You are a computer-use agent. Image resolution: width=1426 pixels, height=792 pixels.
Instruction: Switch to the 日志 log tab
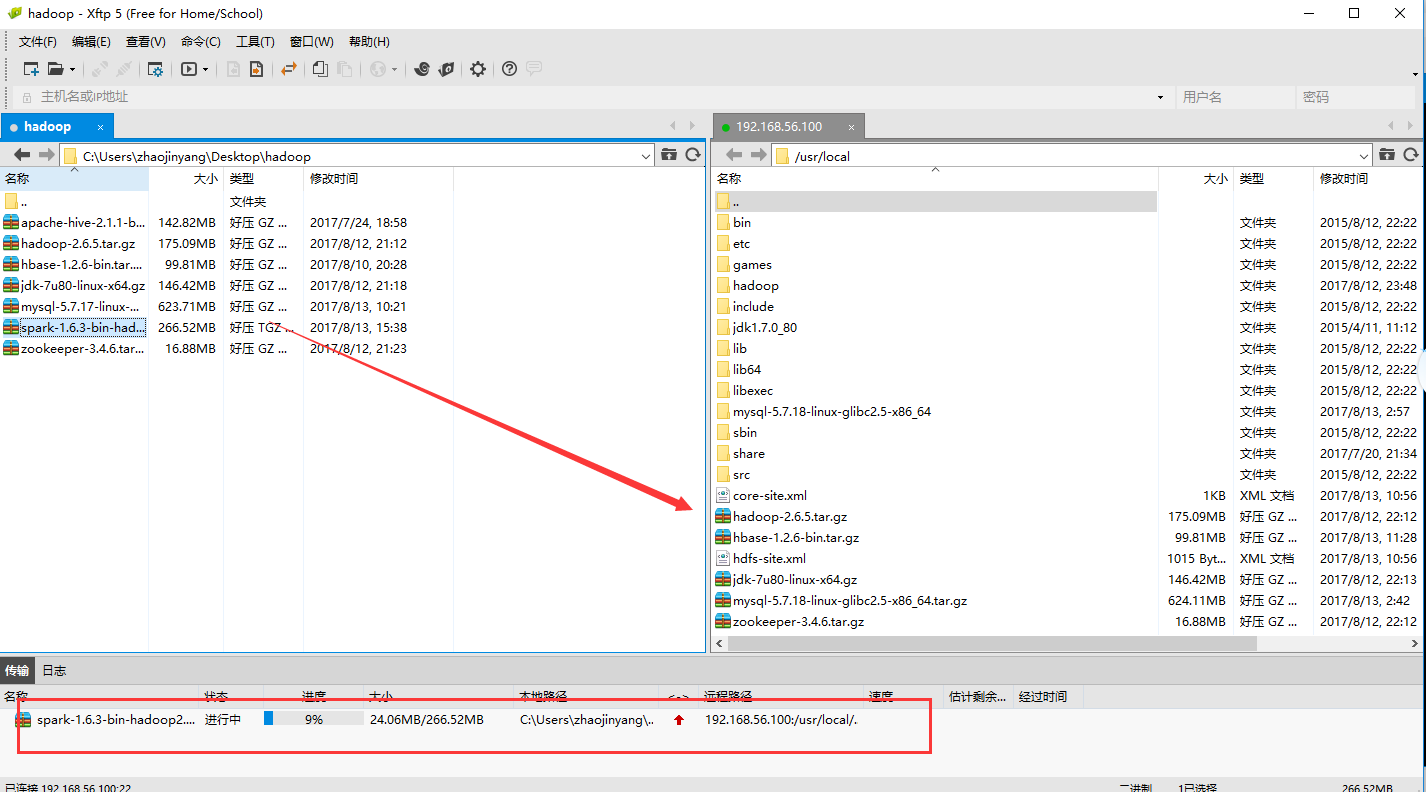pos(54,671)
